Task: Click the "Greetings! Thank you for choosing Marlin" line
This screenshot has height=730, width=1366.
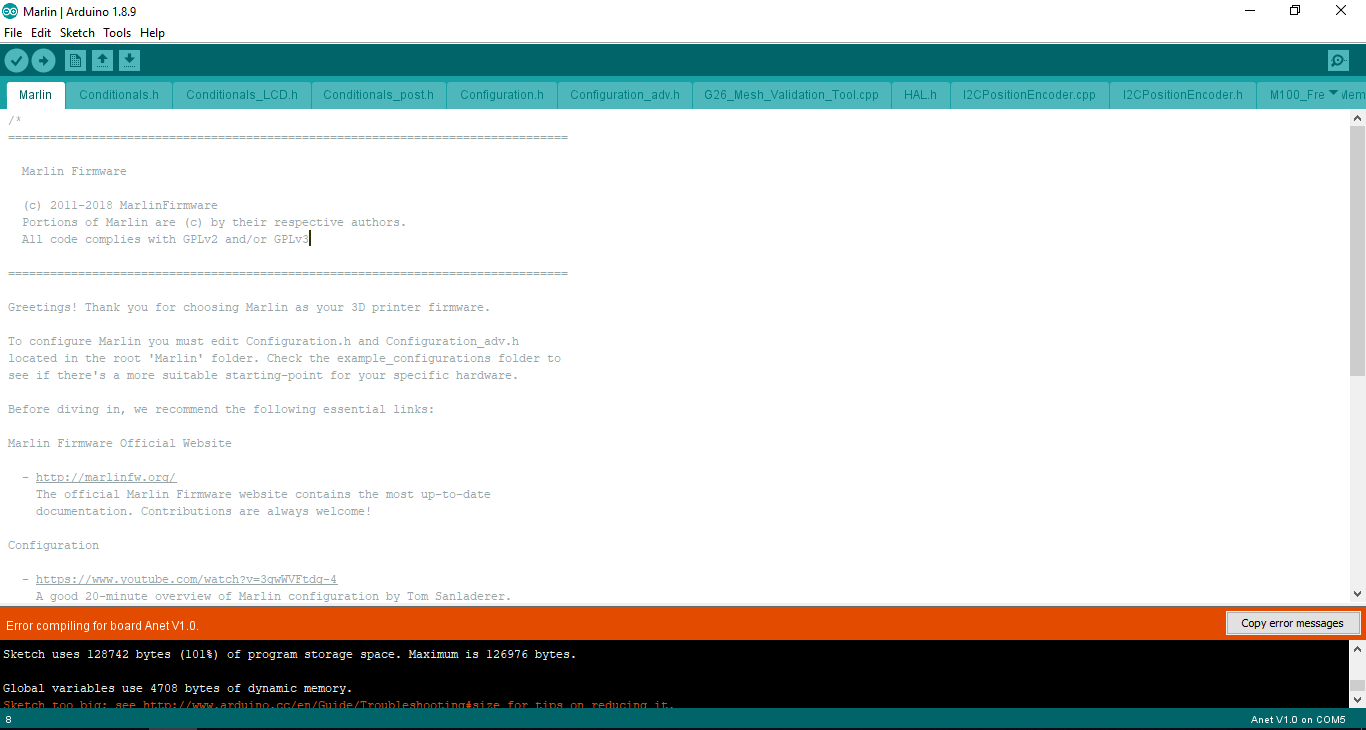Action: pyautogui.click(x=249, y=307)
